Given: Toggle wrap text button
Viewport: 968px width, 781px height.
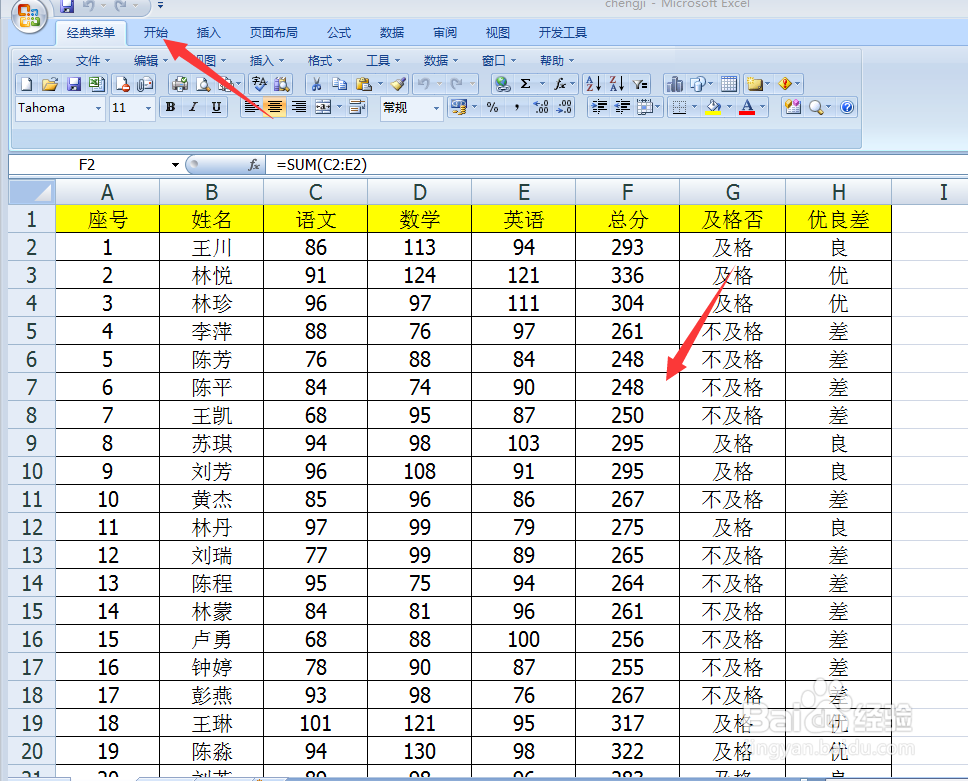Looking at the screenshot, I should (x=357, y=107).
